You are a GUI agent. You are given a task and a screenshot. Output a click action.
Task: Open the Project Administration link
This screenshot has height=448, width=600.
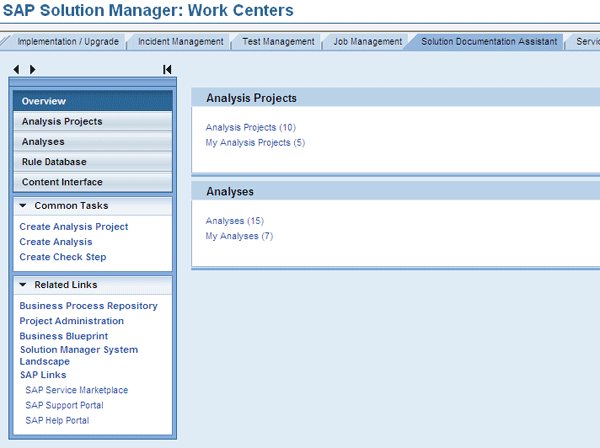click(x=72, y=321)
